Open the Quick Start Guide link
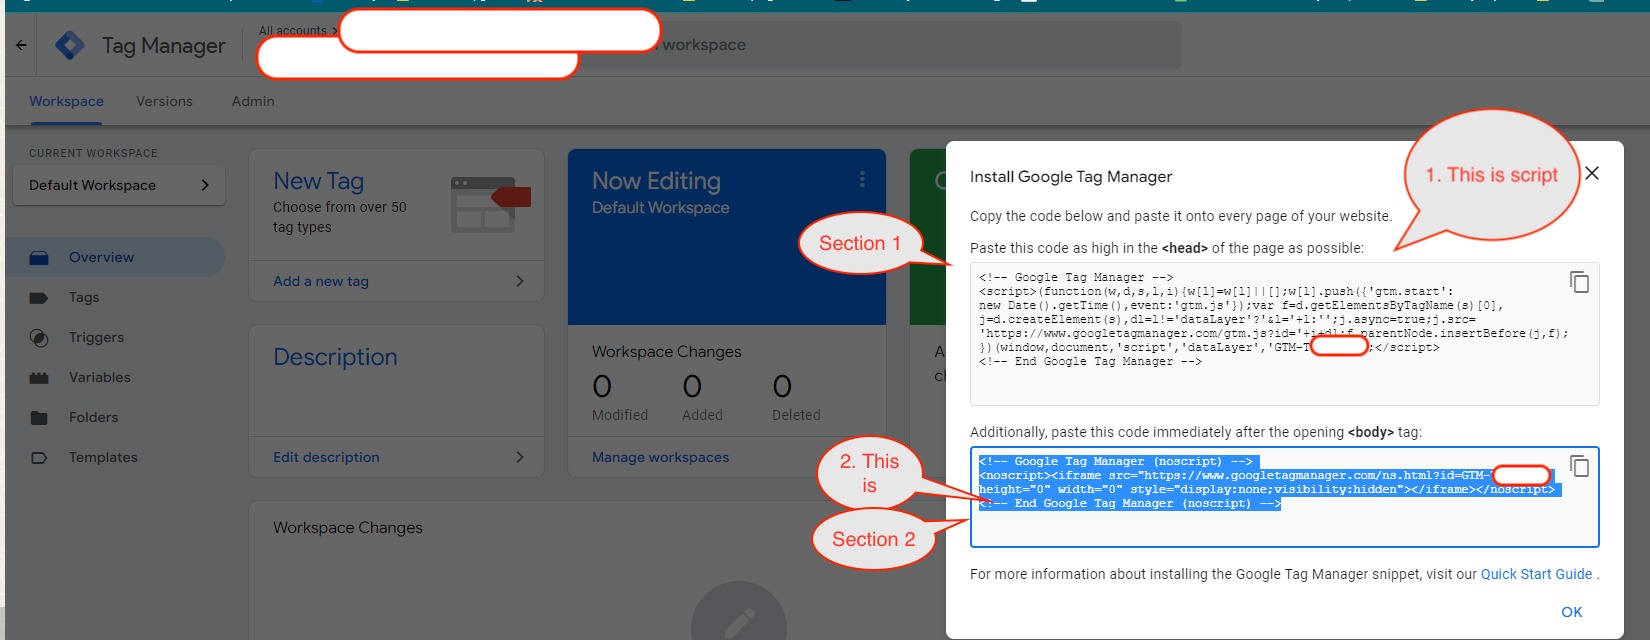Image resolution: width=1650 pixels, height=640 pixels. [1536, 574]
